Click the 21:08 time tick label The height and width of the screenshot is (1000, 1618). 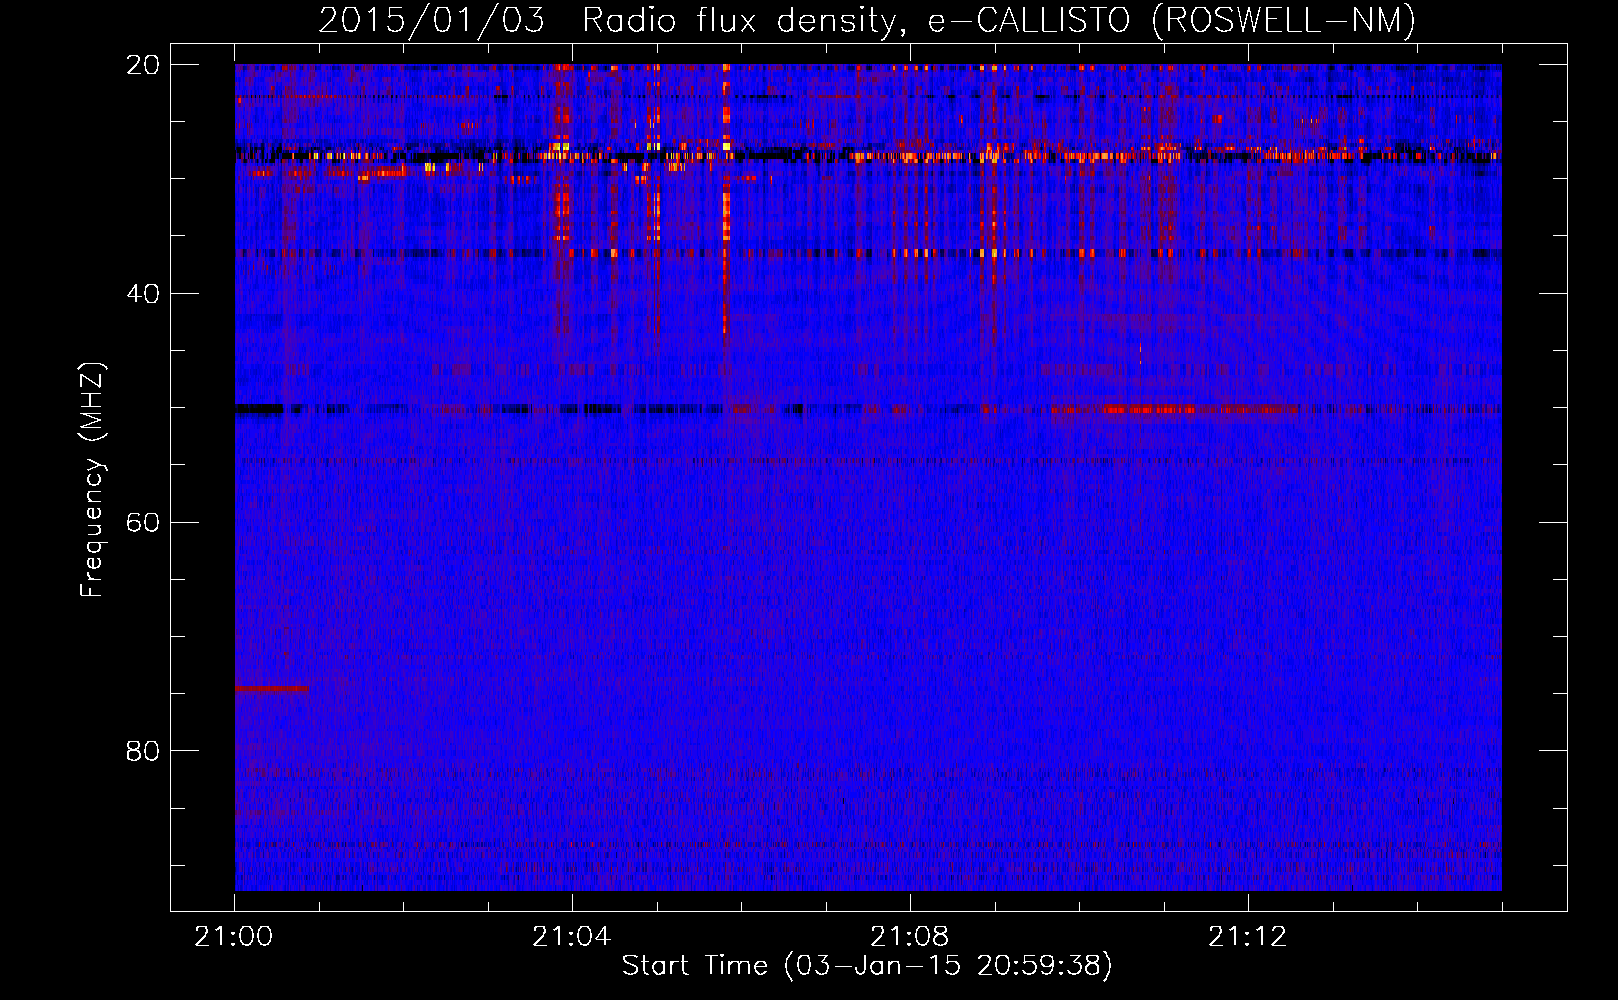910,937
